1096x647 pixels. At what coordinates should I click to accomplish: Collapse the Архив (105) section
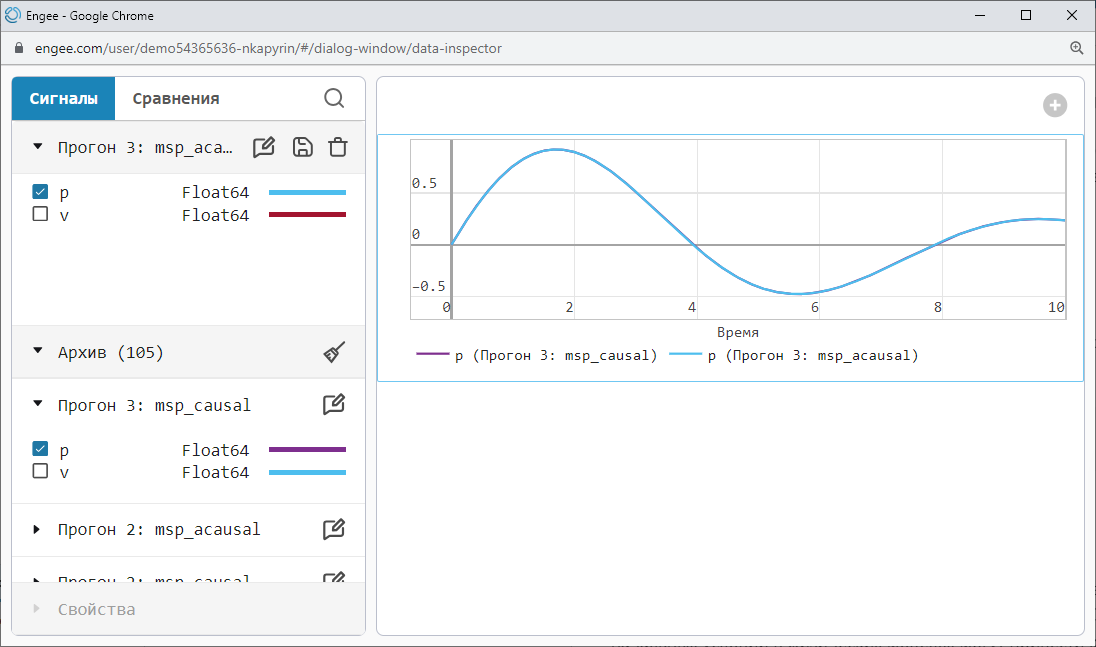tap(38, 352)
